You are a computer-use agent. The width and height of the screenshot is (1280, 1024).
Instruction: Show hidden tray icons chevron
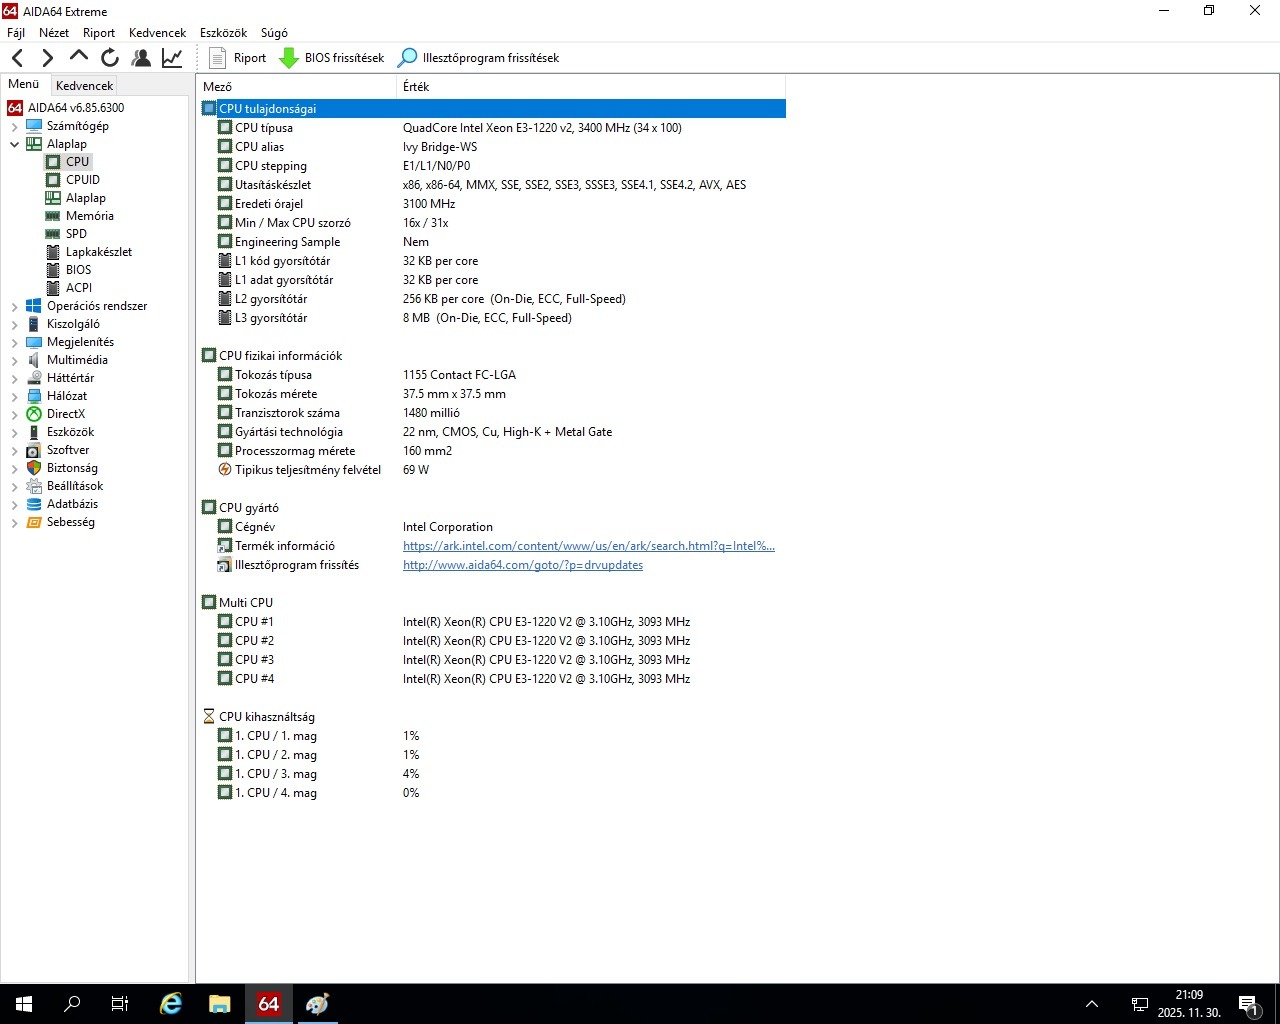click(x=1092, y=1004)
